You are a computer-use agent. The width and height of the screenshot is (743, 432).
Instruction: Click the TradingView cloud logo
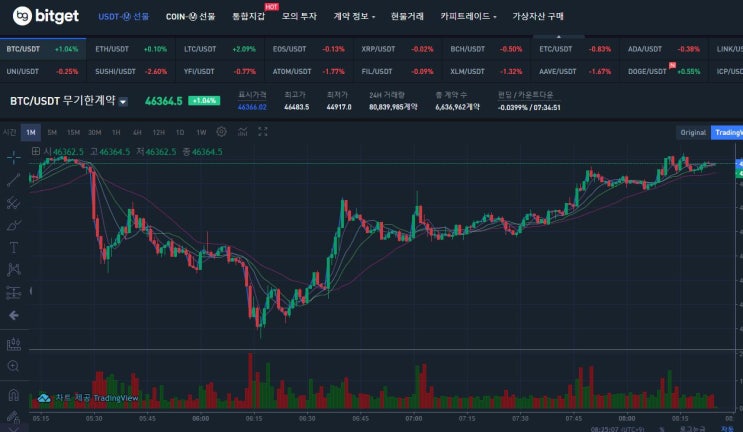point(44,398)
